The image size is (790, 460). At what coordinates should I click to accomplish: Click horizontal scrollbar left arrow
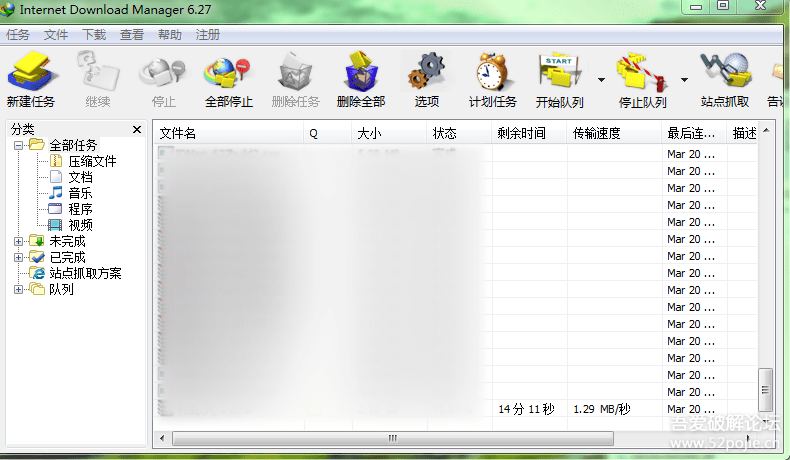[162, 438]
